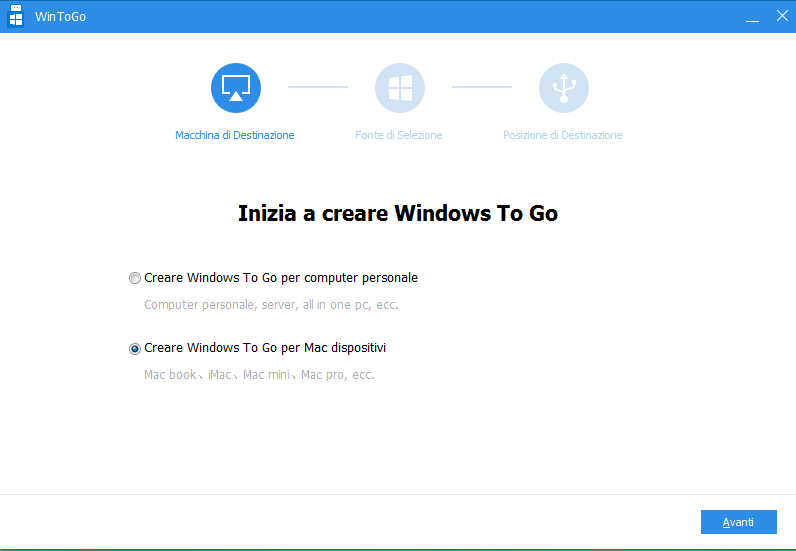The image size is (796, 551).
Task: Close the WinToGo window
Action: tap(782, 16)
